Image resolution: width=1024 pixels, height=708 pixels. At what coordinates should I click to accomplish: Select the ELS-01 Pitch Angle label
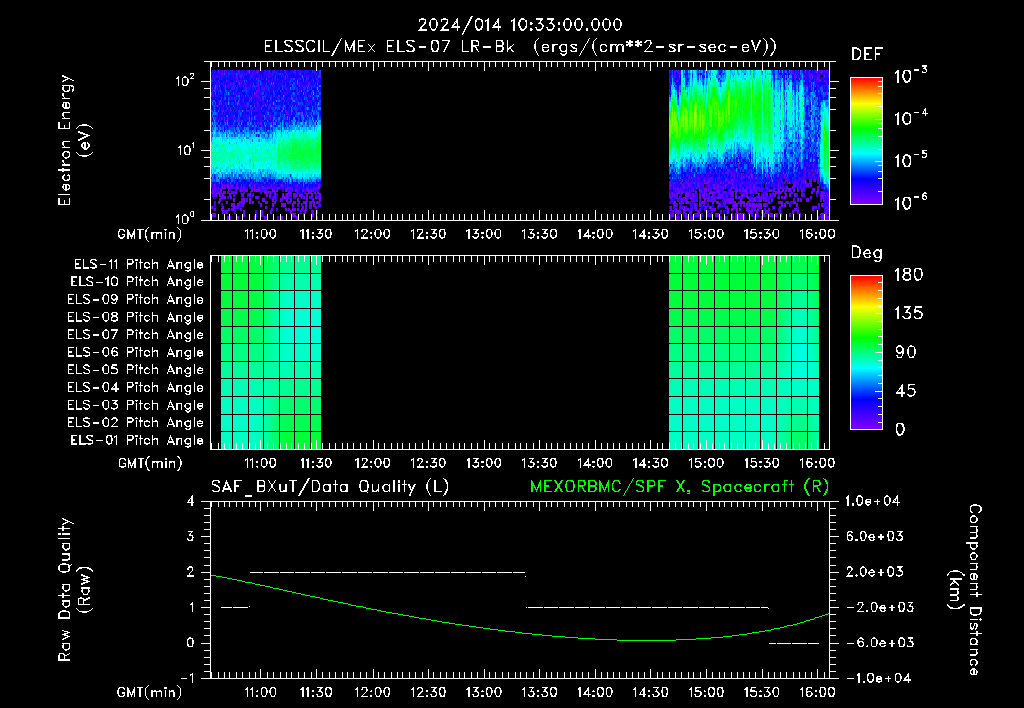(137, 440)
